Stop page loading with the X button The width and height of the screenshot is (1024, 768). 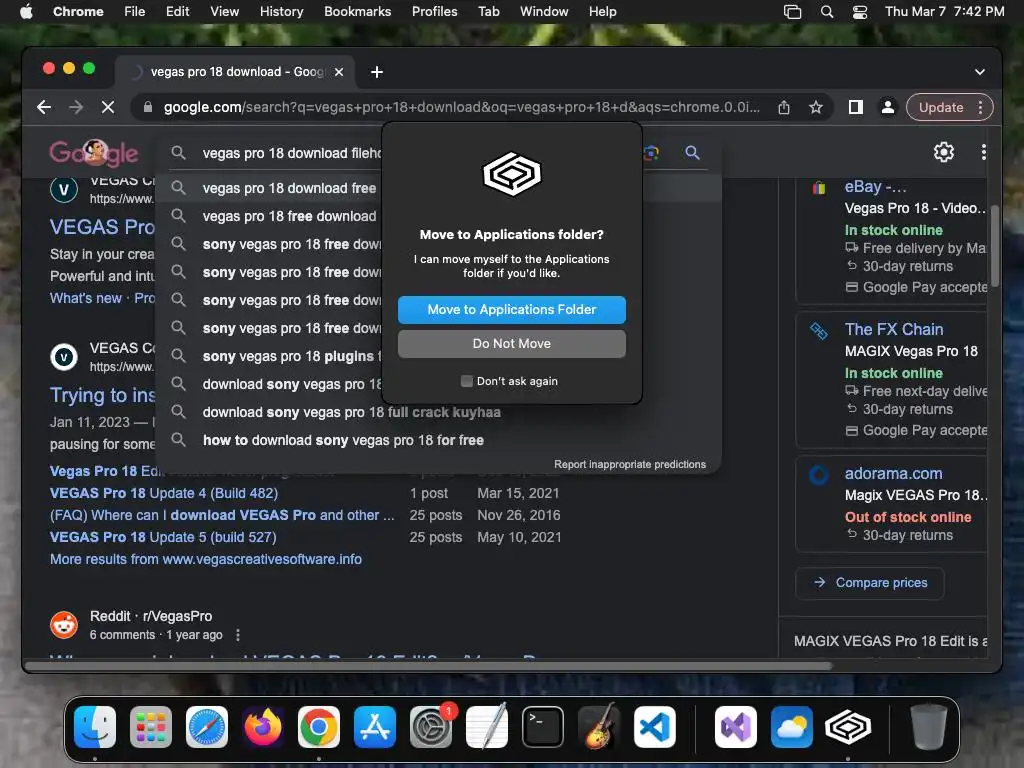click(108, 107)
